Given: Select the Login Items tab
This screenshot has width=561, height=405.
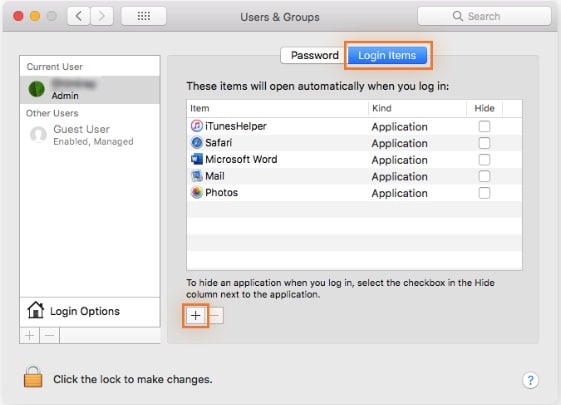Looking at the screenshot, I should tap(387, 55).
